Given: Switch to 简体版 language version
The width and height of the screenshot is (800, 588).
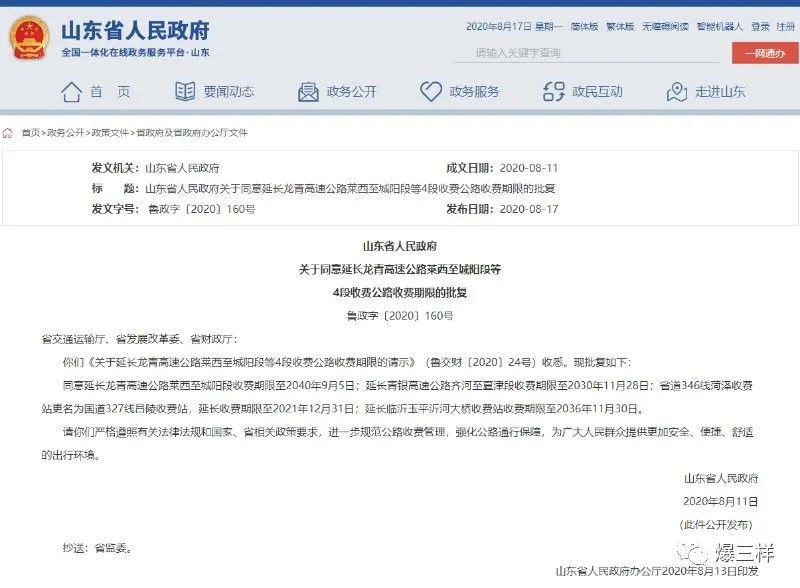Looking at the screenshot, I should click(584, 27).
